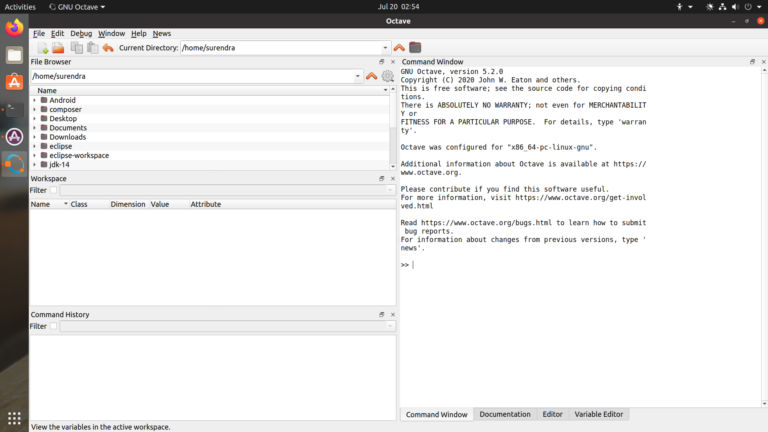Image resolution: width=768 pixels, height=432 pixels.
Task: Open the Debug menu
Action: pyautogui.click(x=81, y=34)
